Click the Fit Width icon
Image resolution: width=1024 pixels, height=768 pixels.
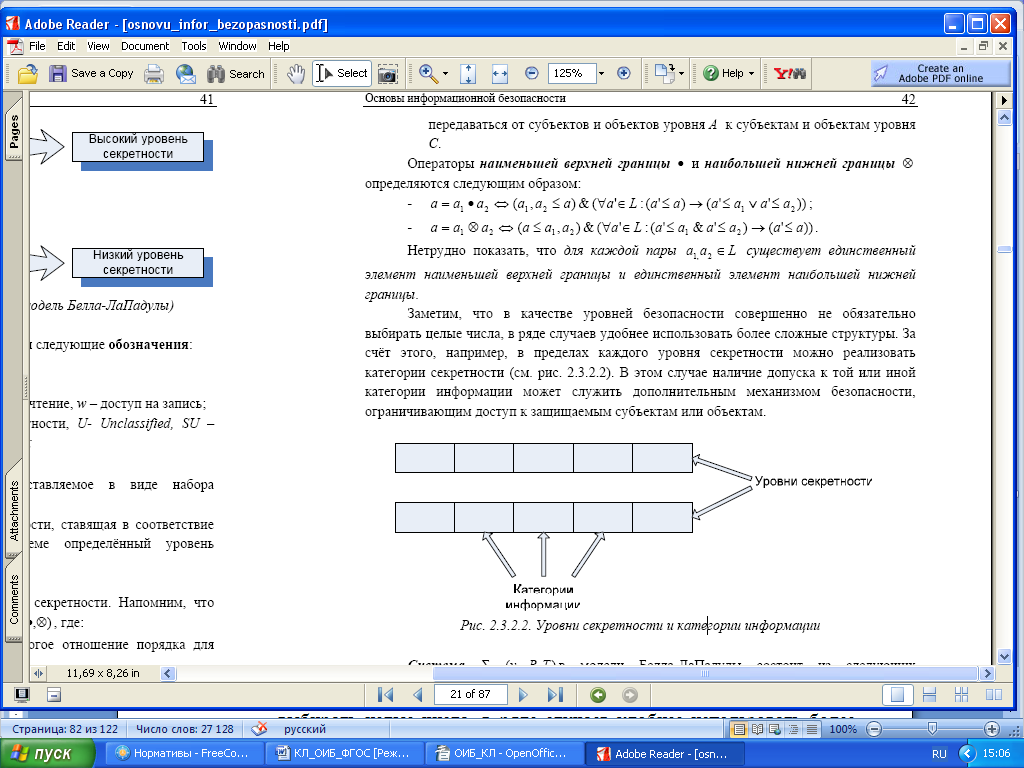point(500,74)
